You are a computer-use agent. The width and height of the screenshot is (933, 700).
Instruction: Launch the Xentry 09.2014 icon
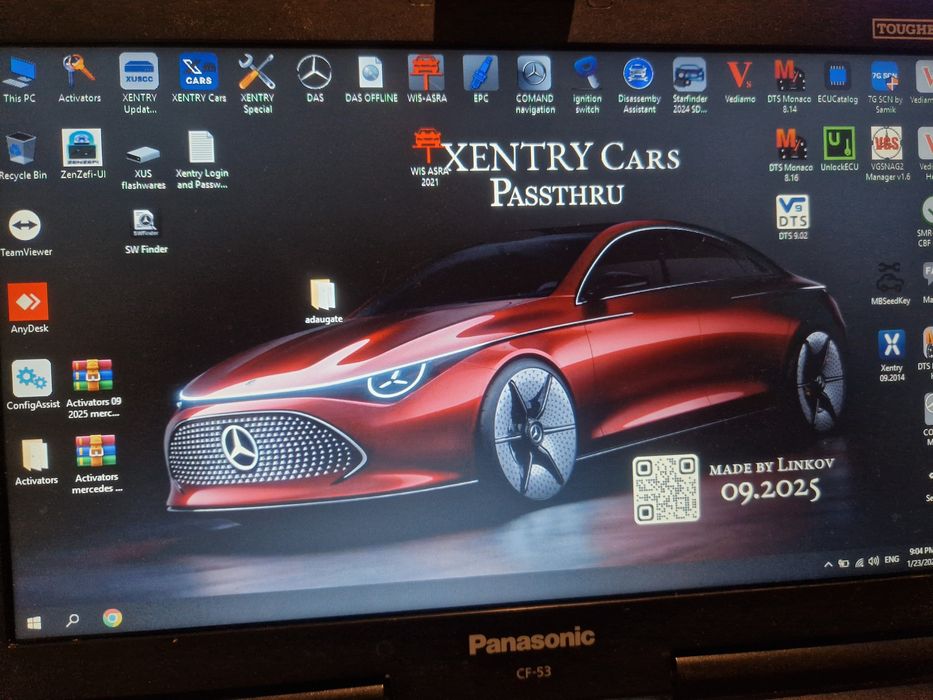pyautogui.click(x=891, y=355)
